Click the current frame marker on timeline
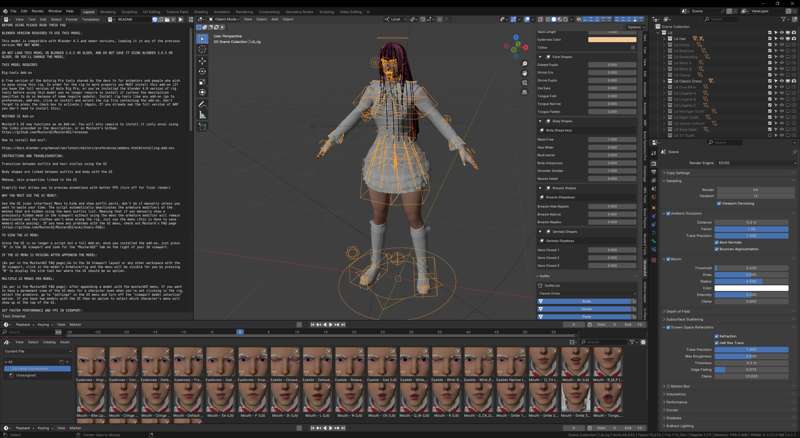 239,332
